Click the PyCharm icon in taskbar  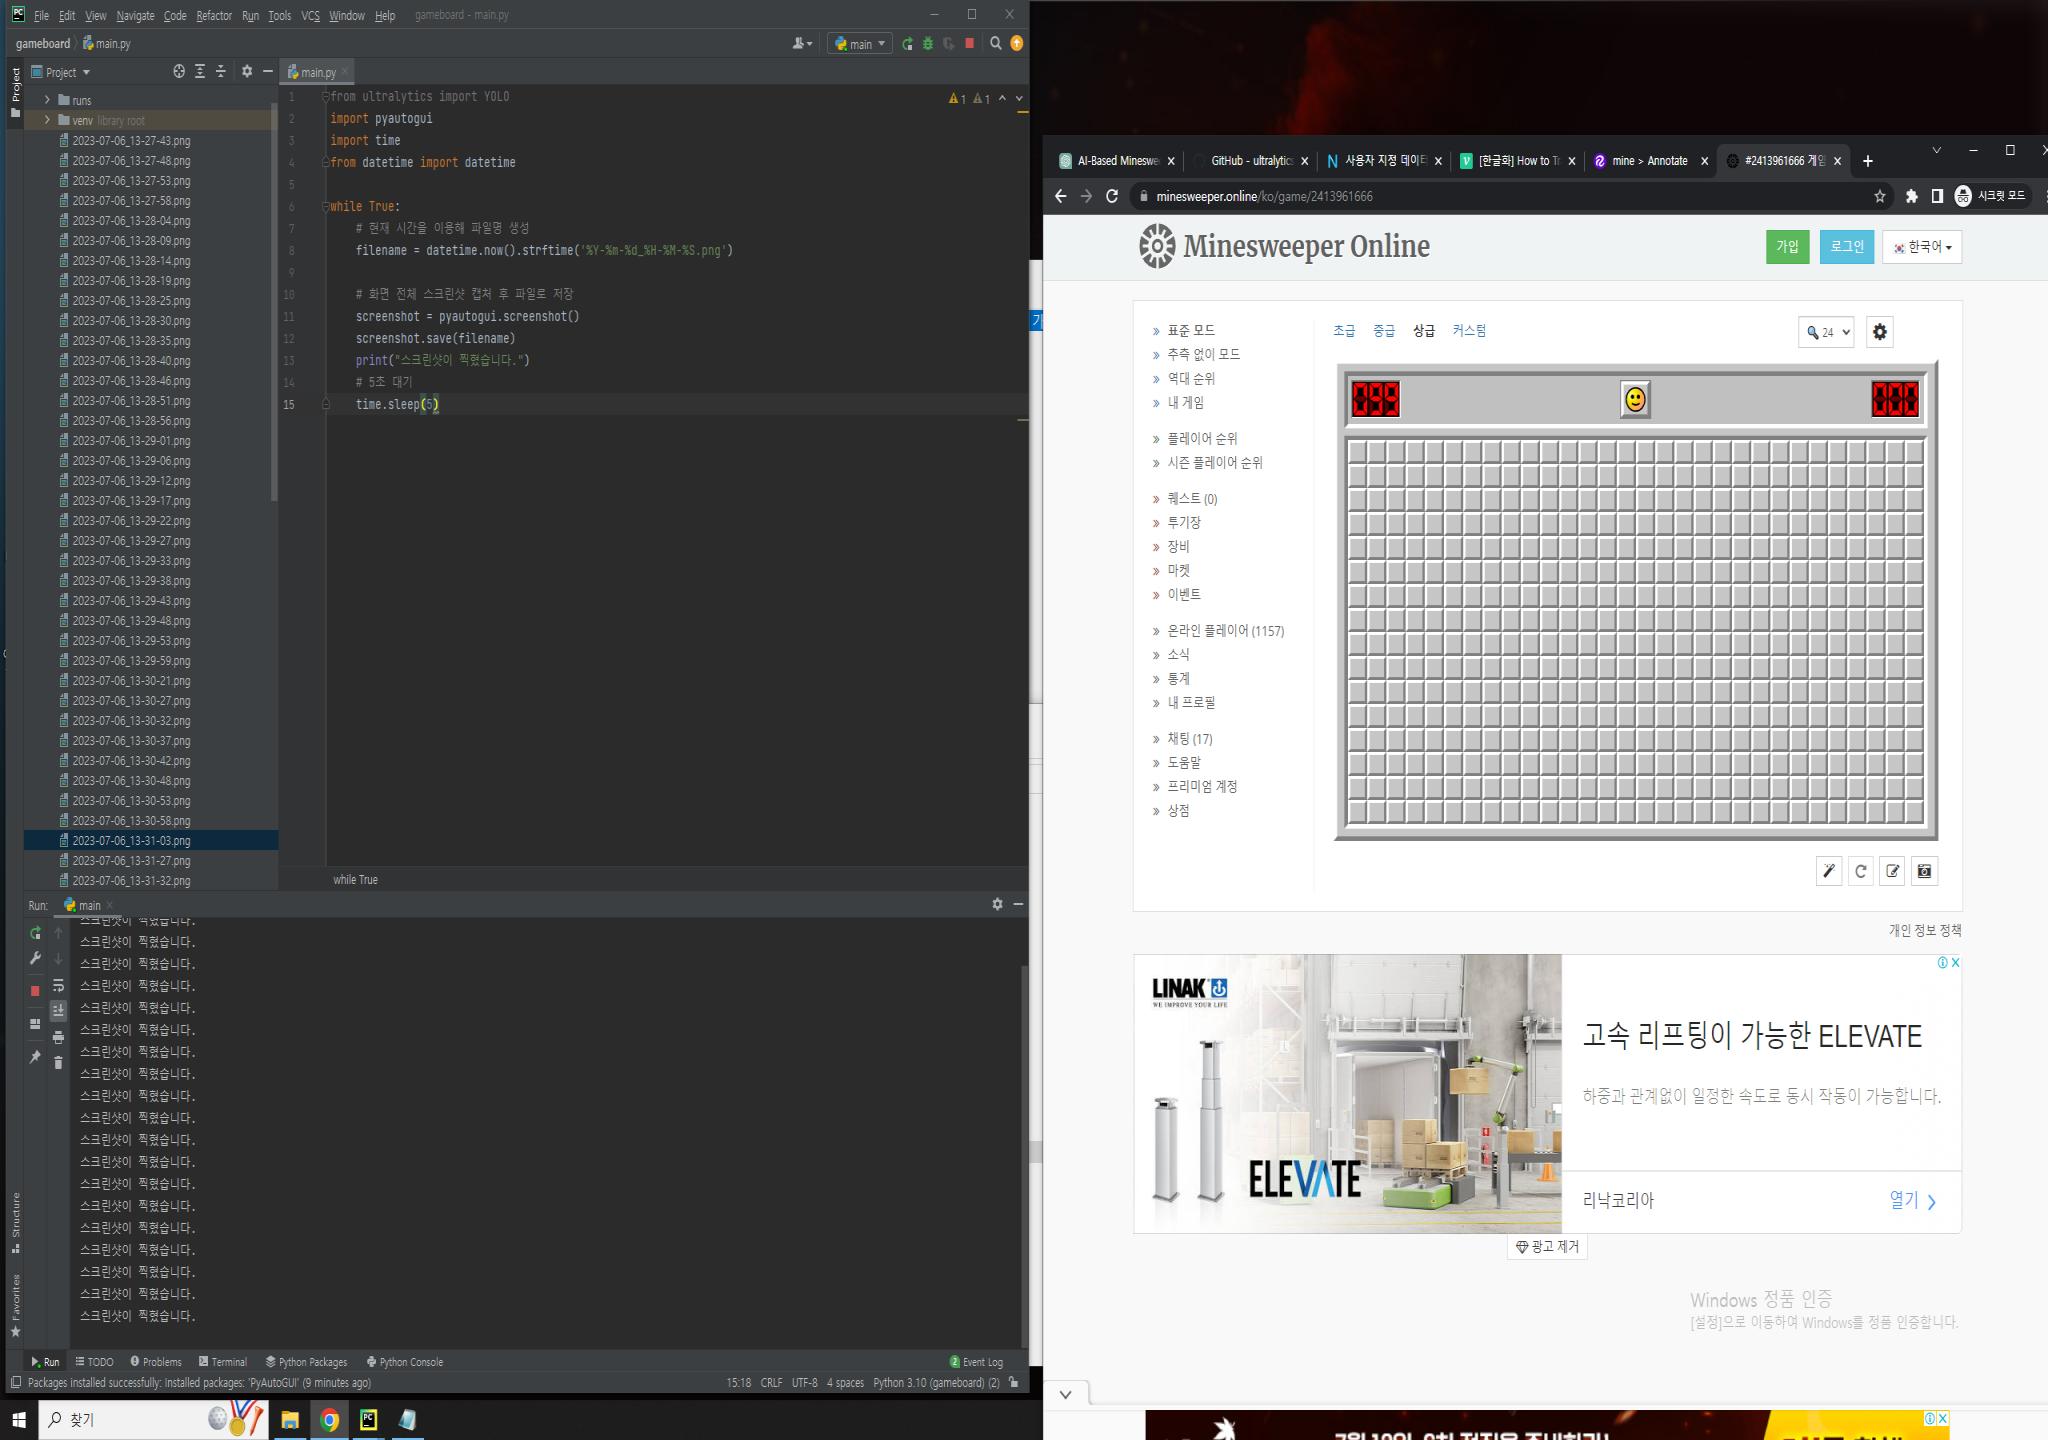click(369, 1419)
